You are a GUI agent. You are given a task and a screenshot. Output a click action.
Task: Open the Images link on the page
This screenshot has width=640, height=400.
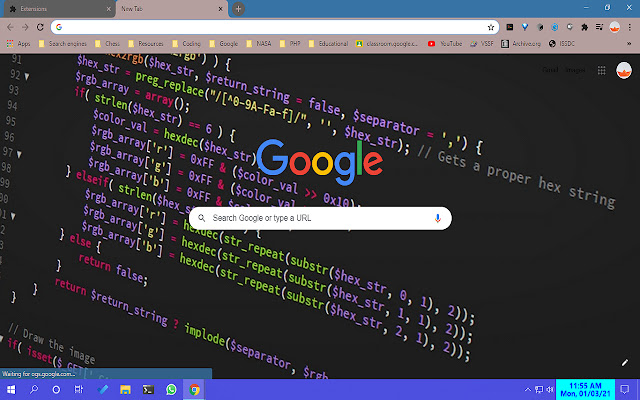tap(575, 70)
